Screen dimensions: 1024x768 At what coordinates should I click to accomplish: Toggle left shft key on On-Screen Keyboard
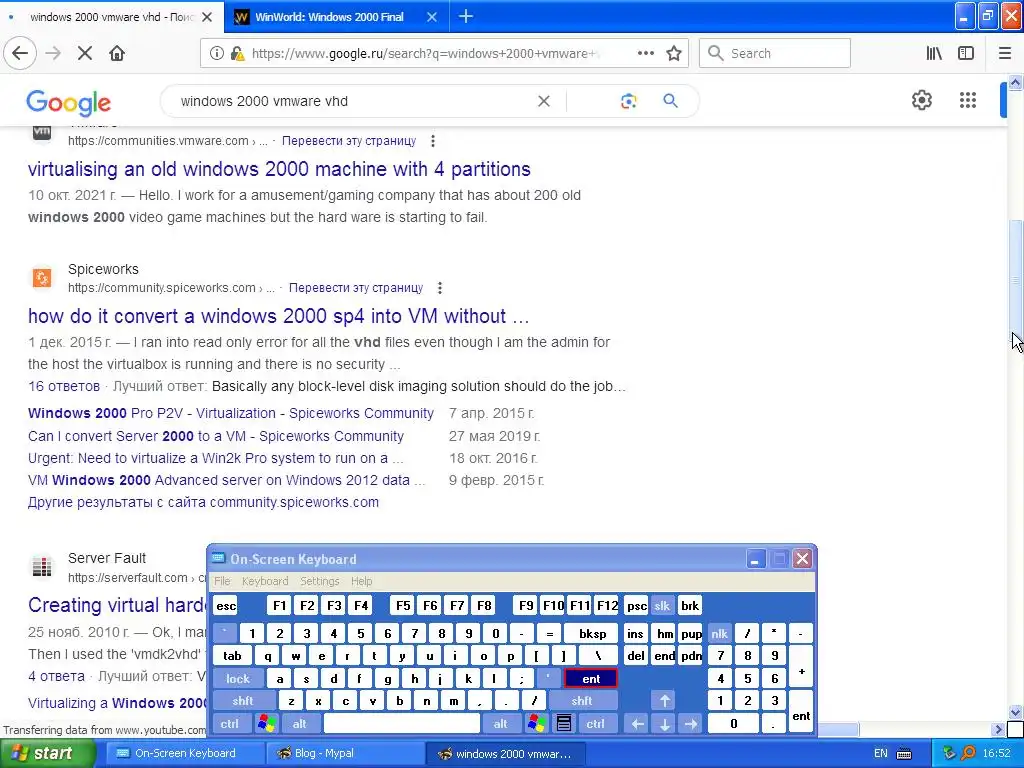pos(243,701)
